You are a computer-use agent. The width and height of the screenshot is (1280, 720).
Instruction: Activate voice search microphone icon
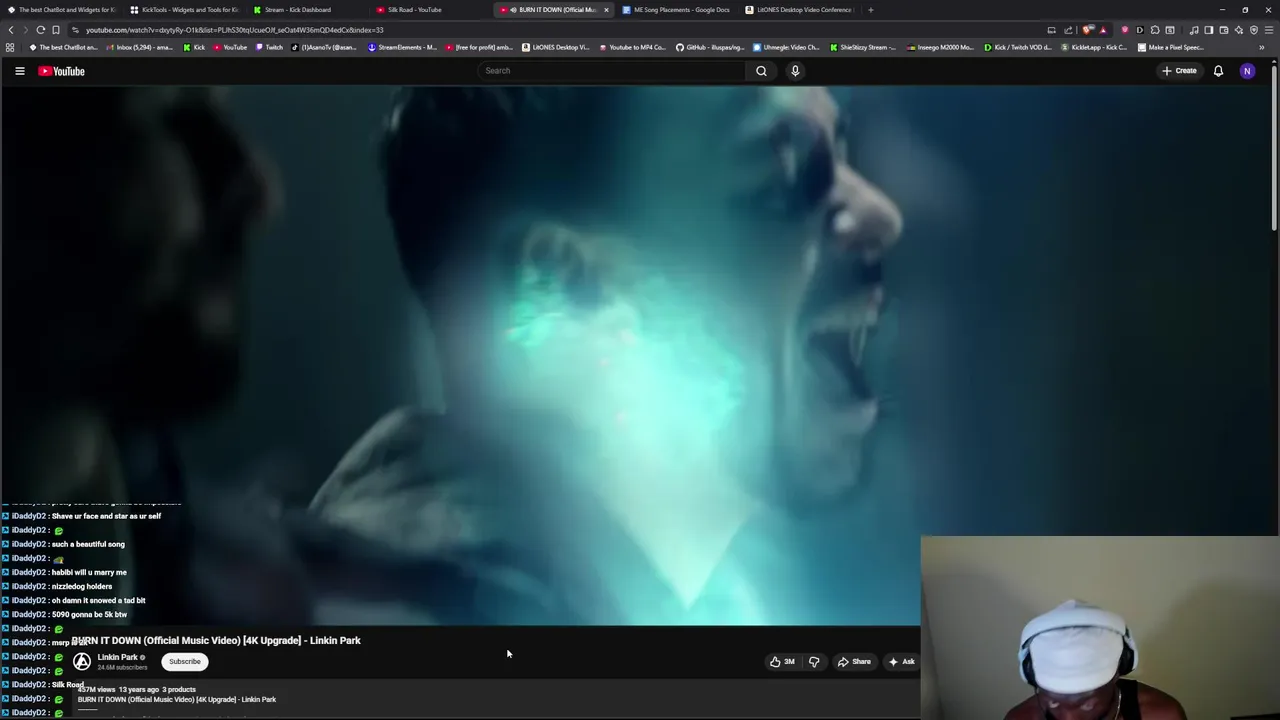(795, 71)
